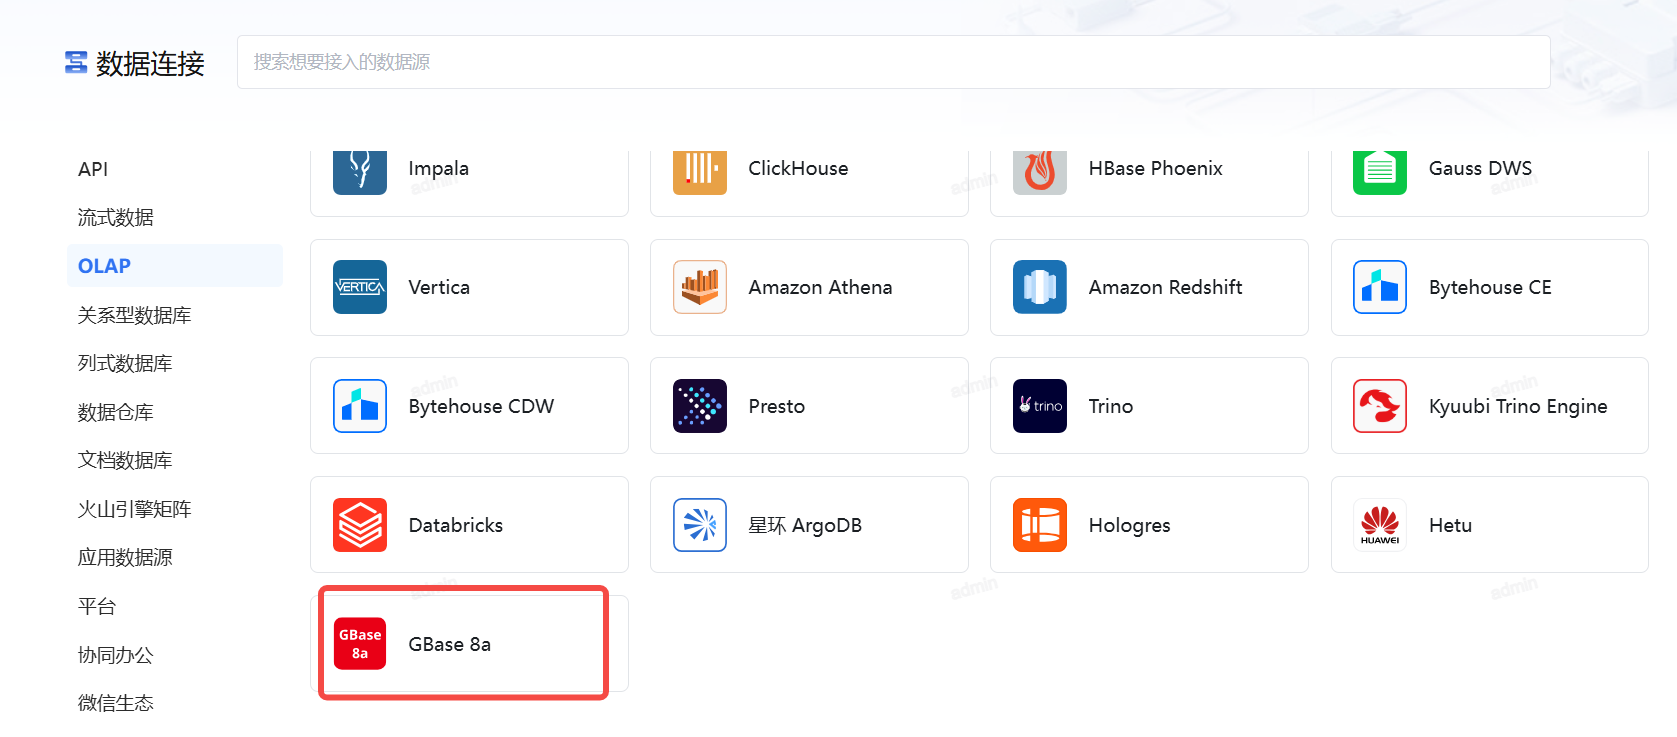Click the Bytehouse CDW logo icon
This screenshot has width=1677, height=737.
pos(360,406)
